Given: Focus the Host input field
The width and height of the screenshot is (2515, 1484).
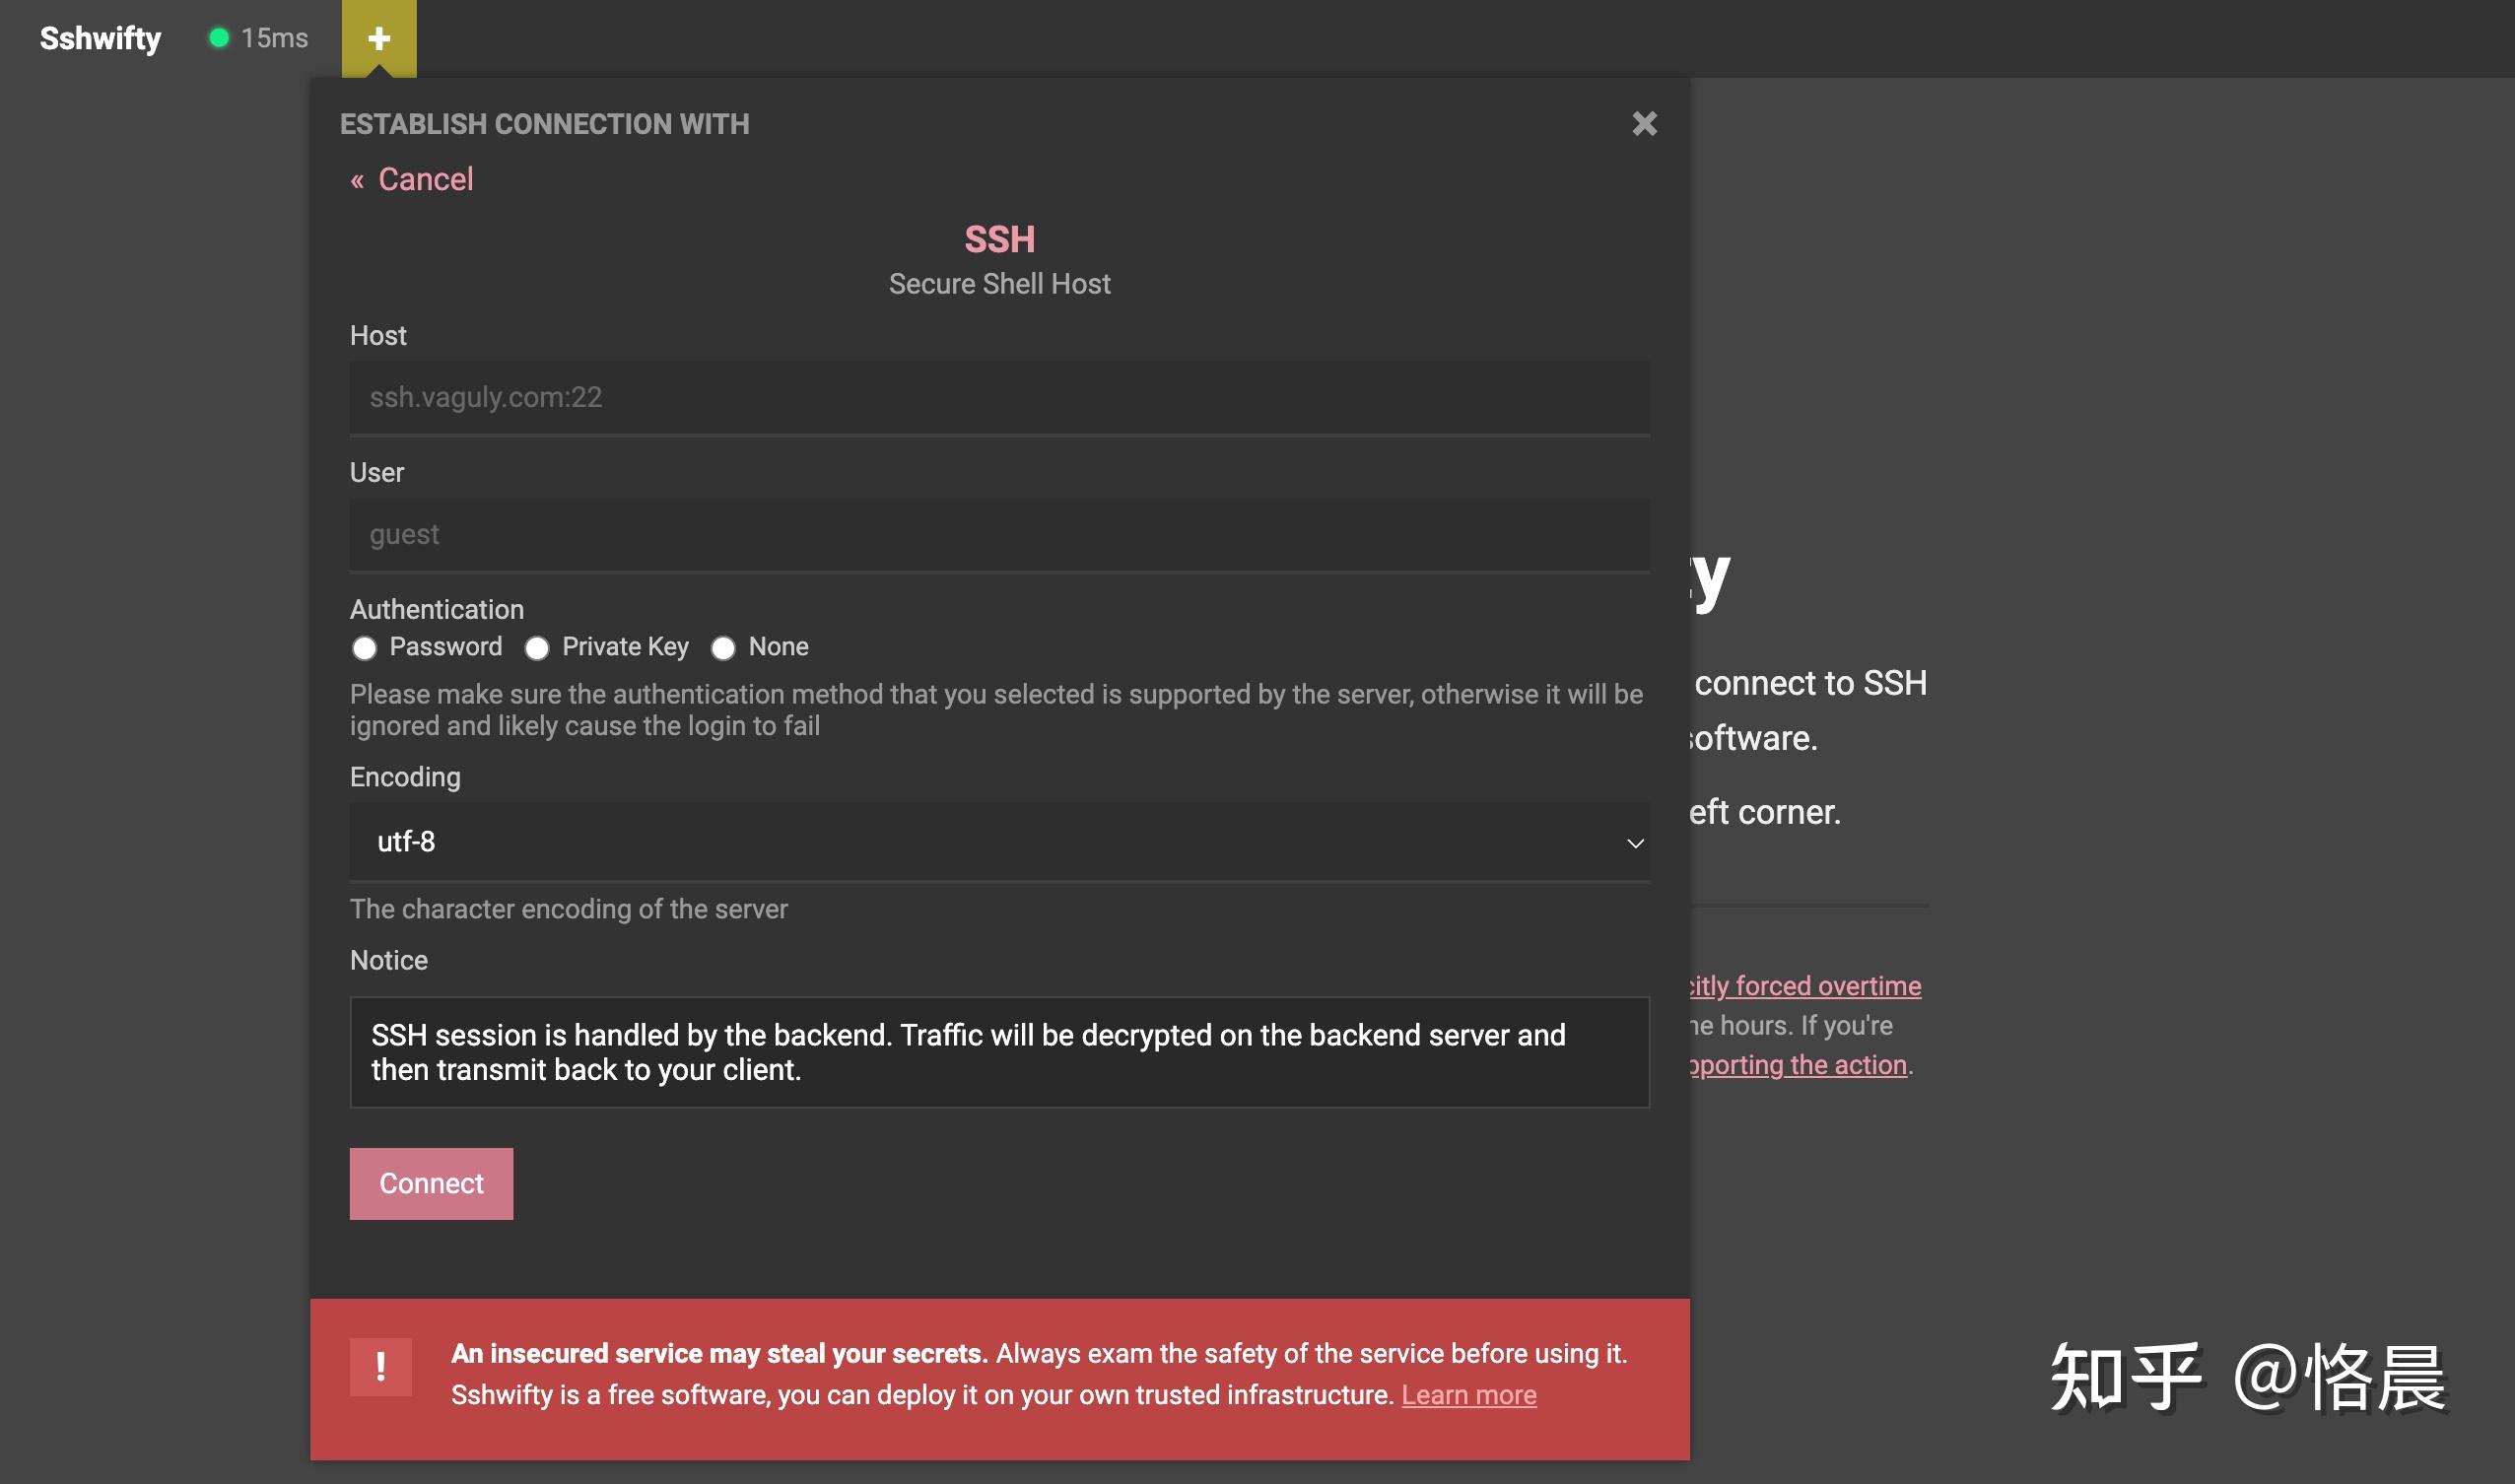Looking at the screenshot, I should pyautogui.click(x=1000, y=397).
